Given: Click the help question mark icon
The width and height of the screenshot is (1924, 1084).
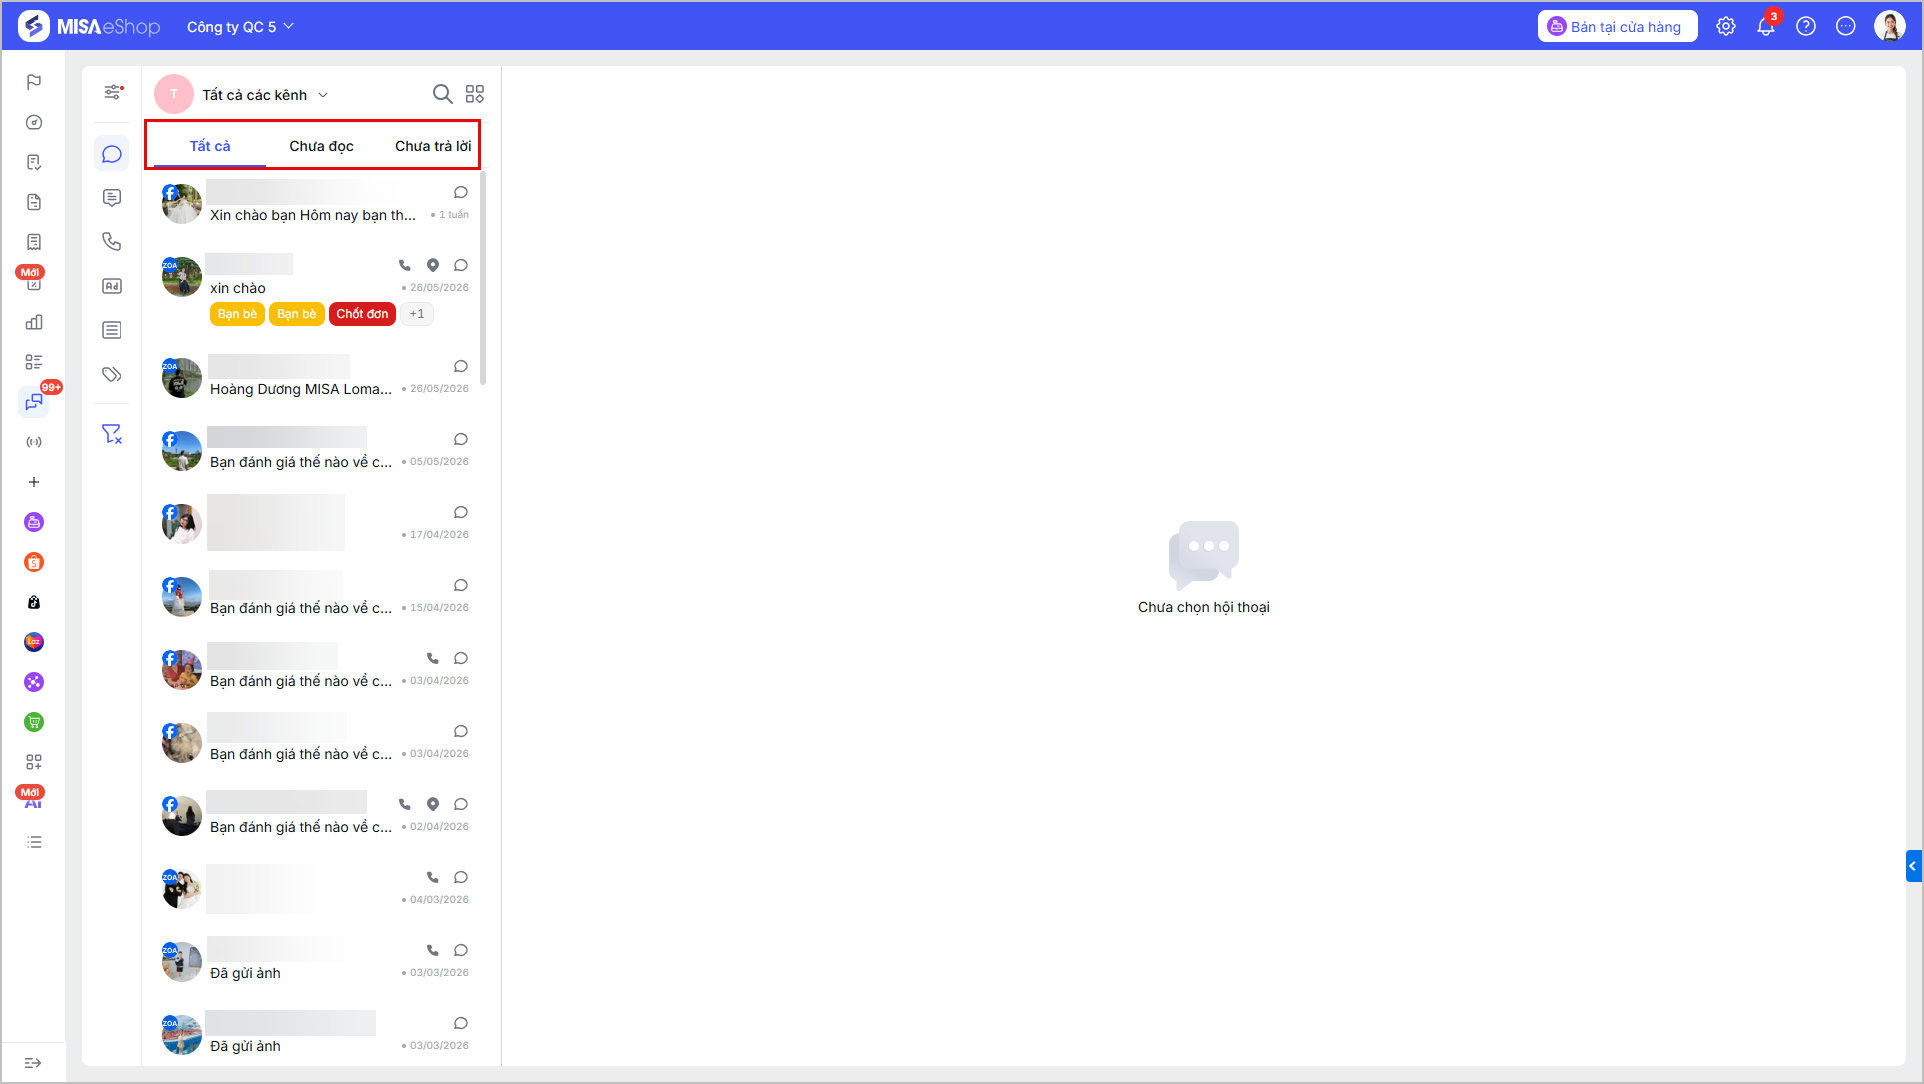Looking at the screenshot, I should click(x=1806, y=26).
